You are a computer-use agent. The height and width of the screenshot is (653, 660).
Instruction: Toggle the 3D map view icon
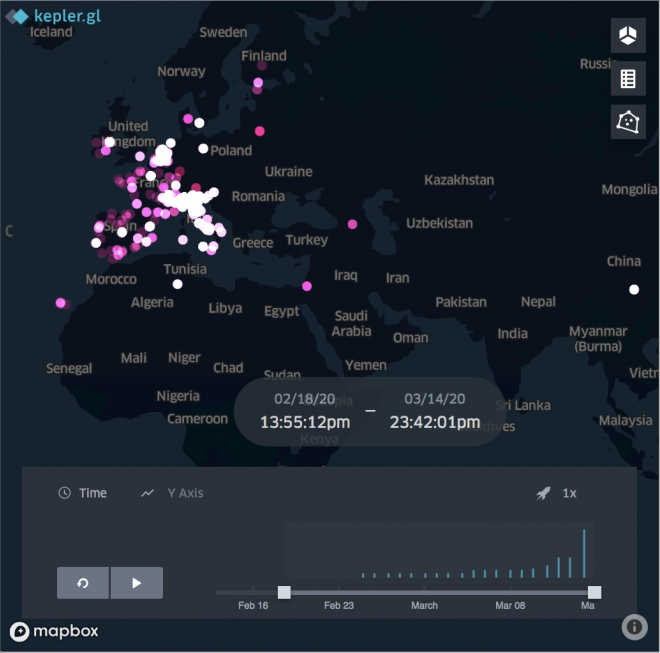(x=628, y=36)
